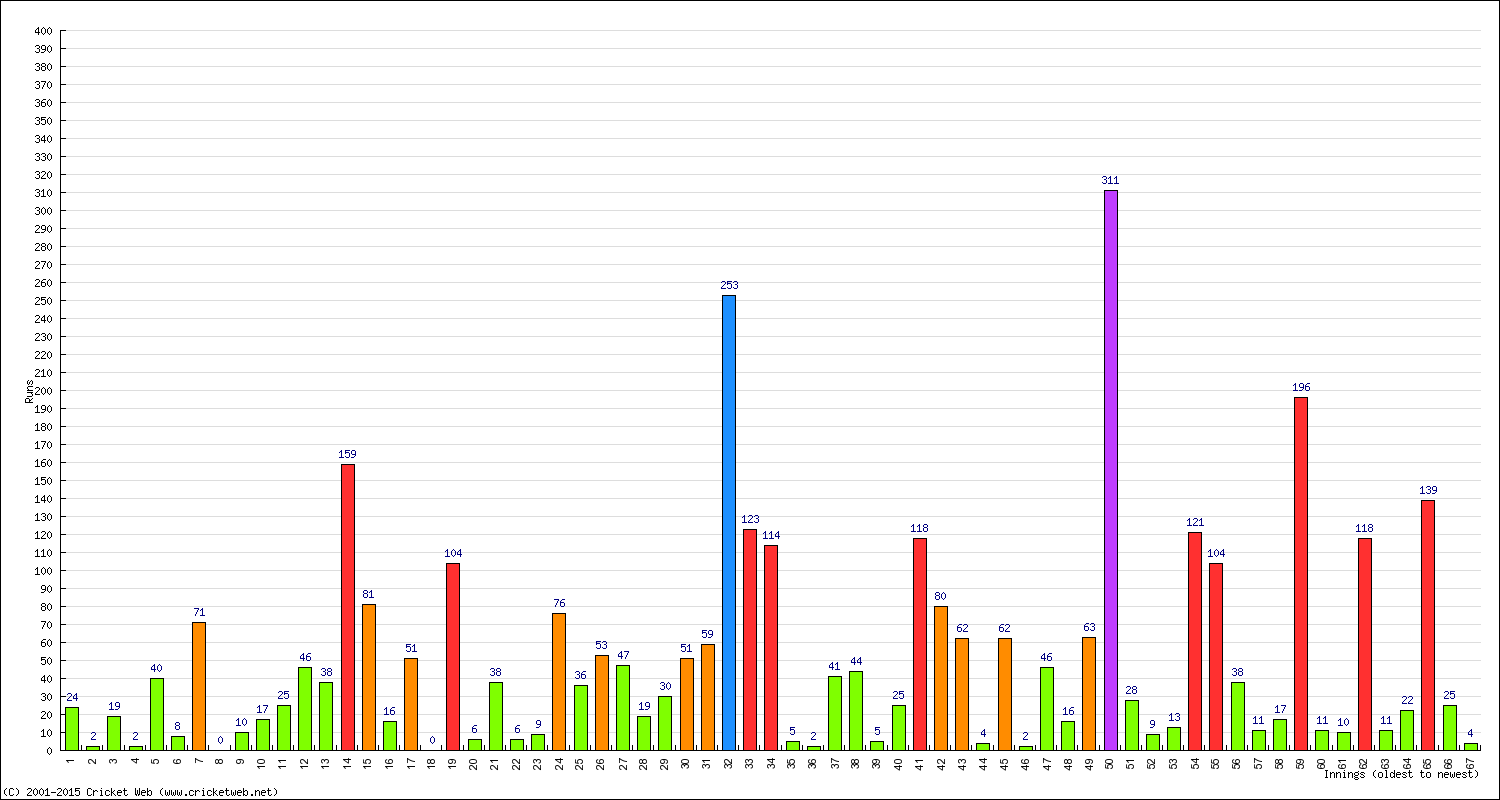
Task: Select the value label '139'
Action: 1428,490
